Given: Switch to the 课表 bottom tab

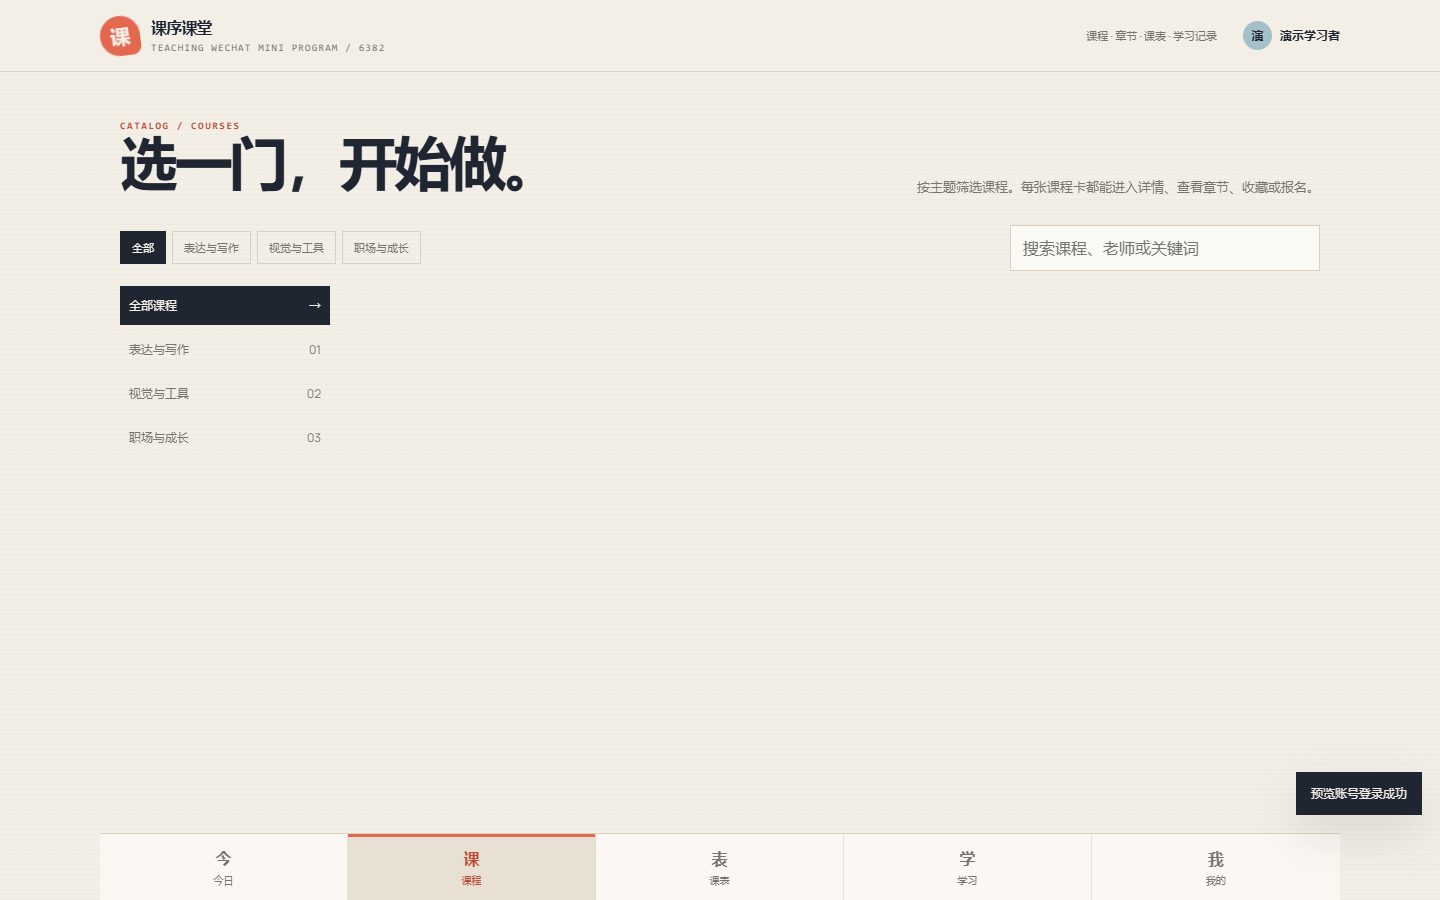Looking at the screenshot, I should [x=719, y=867].
